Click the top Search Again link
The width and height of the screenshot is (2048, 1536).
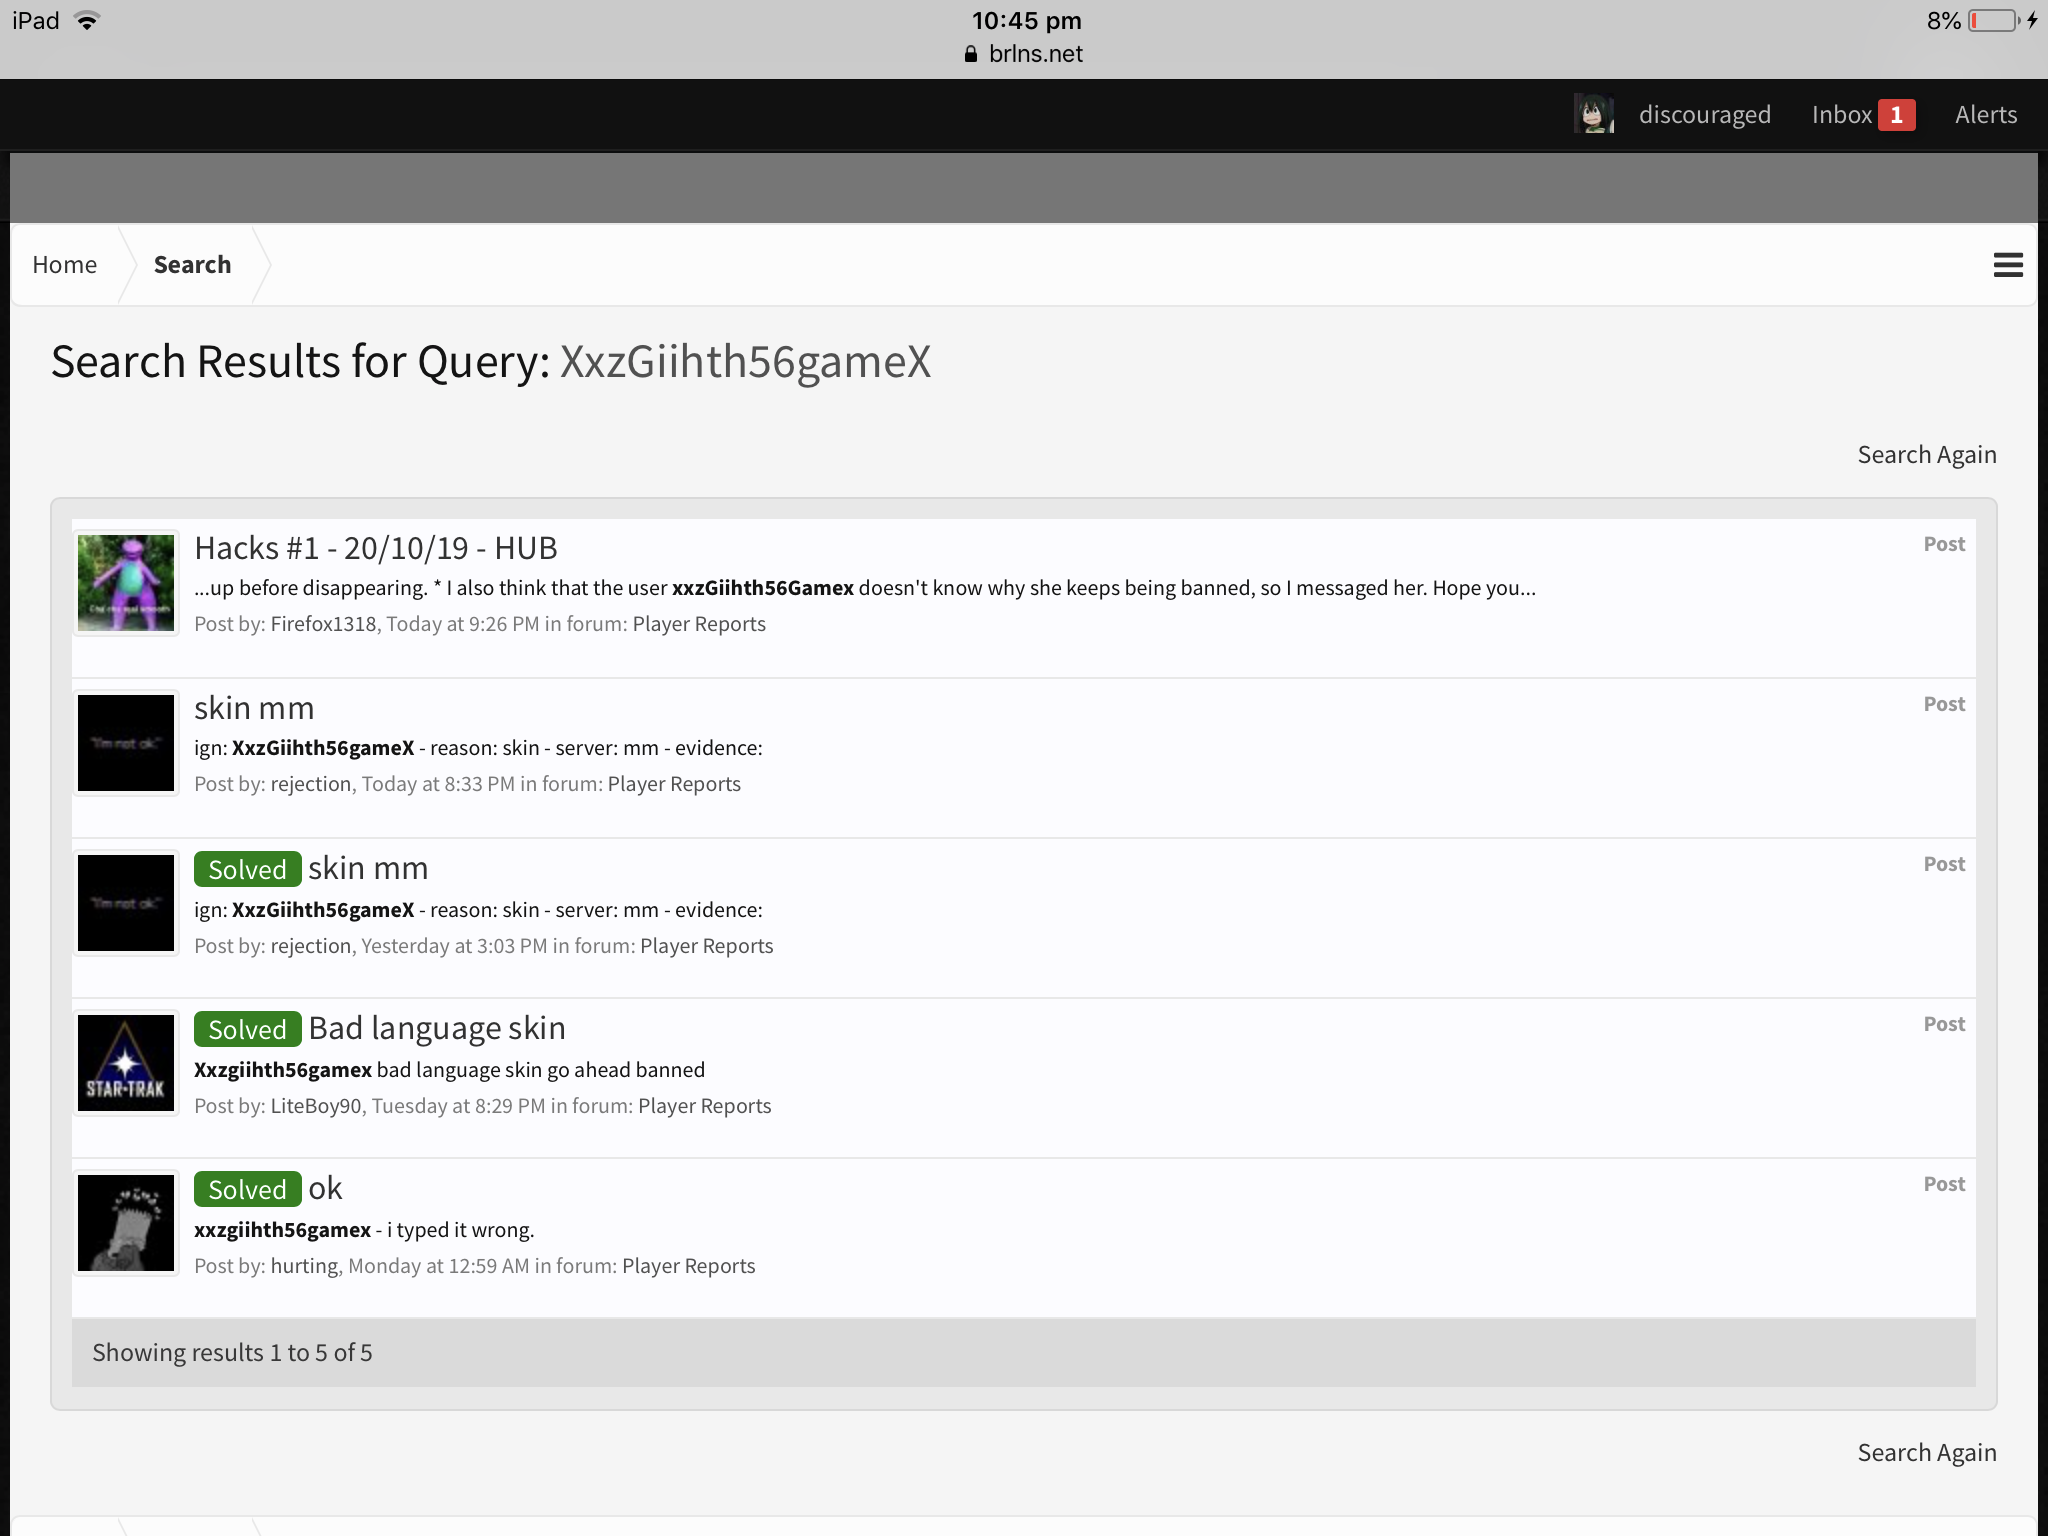pos(1927,455)
